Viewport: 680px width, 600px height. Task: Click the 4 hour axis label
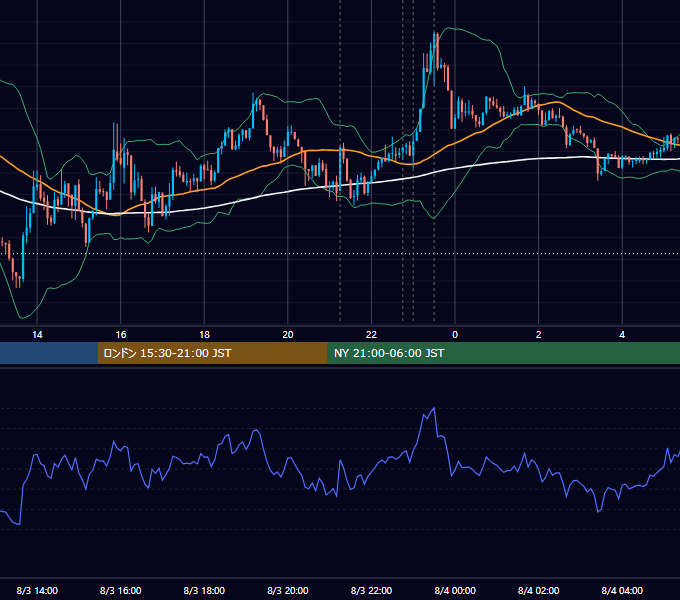pyautogui.click(x=622, y=335)
